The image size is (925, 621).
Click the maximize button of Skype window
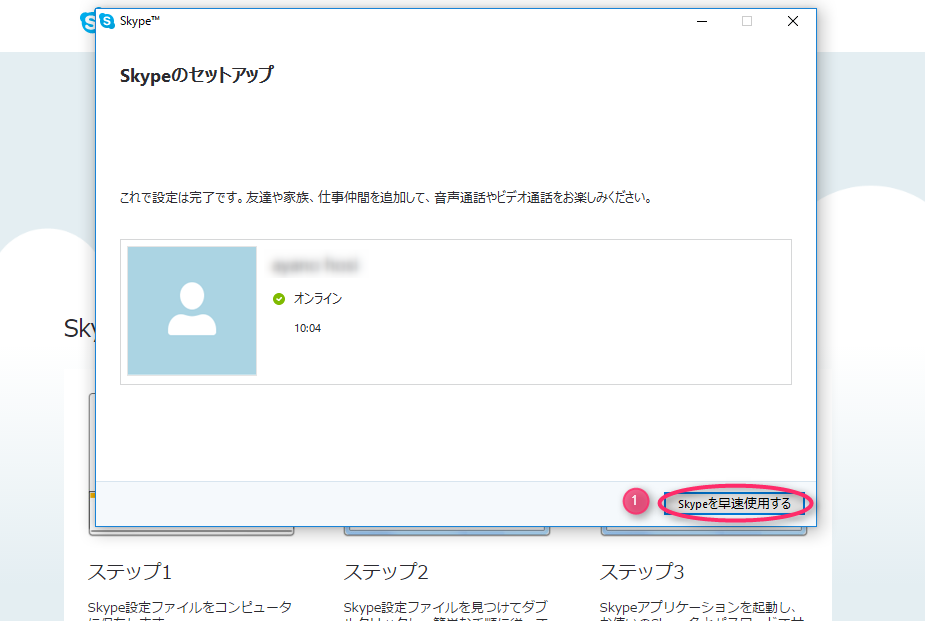[x=747, y=21]
